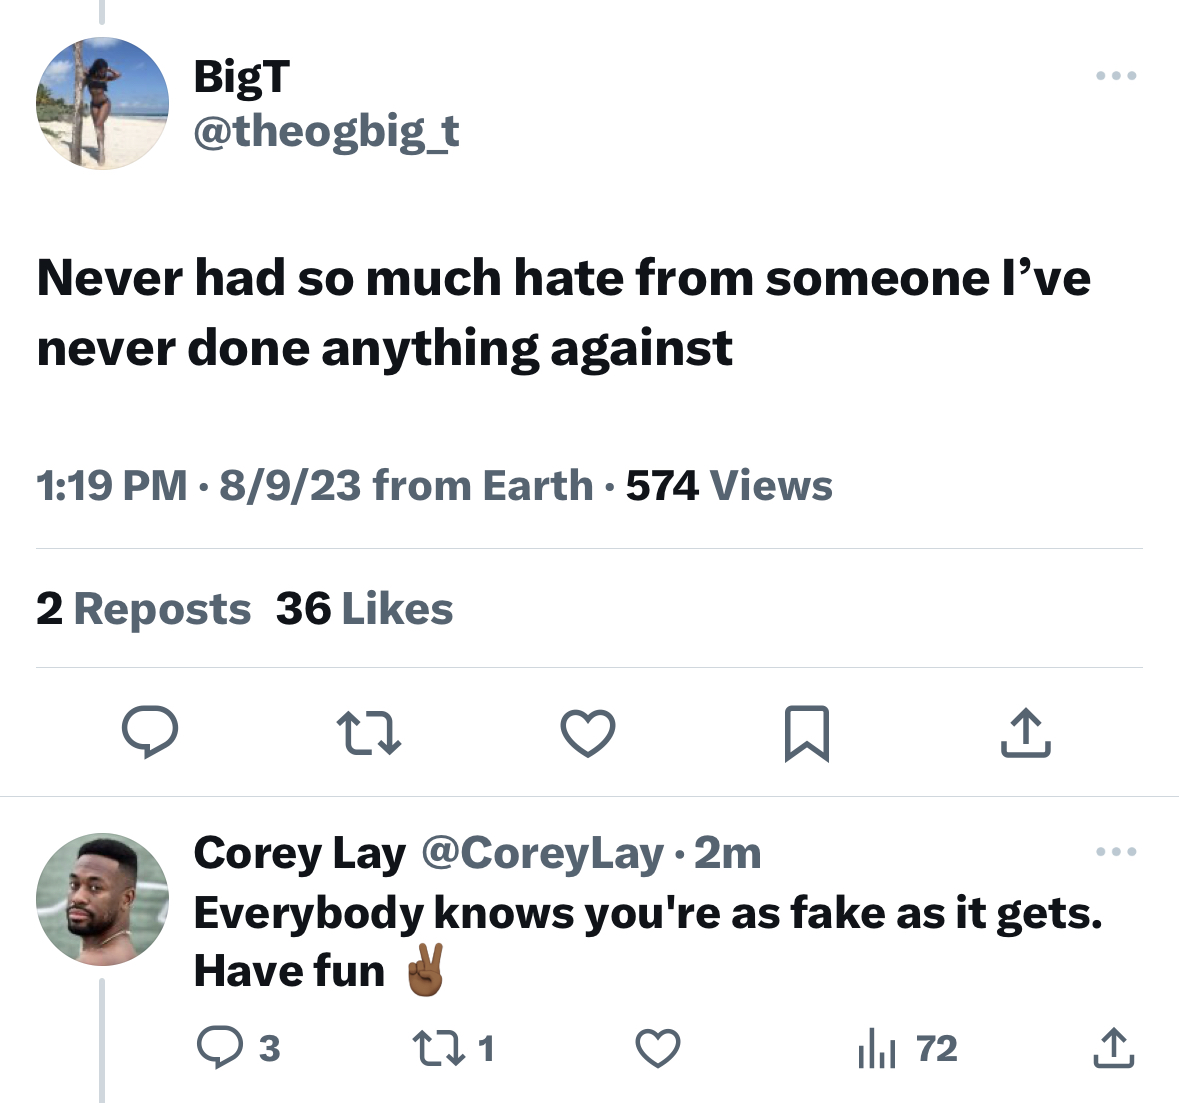1179x1103 pixels.
Task: Open Corey Lay's profile picture
Action: tap(102, 898)
